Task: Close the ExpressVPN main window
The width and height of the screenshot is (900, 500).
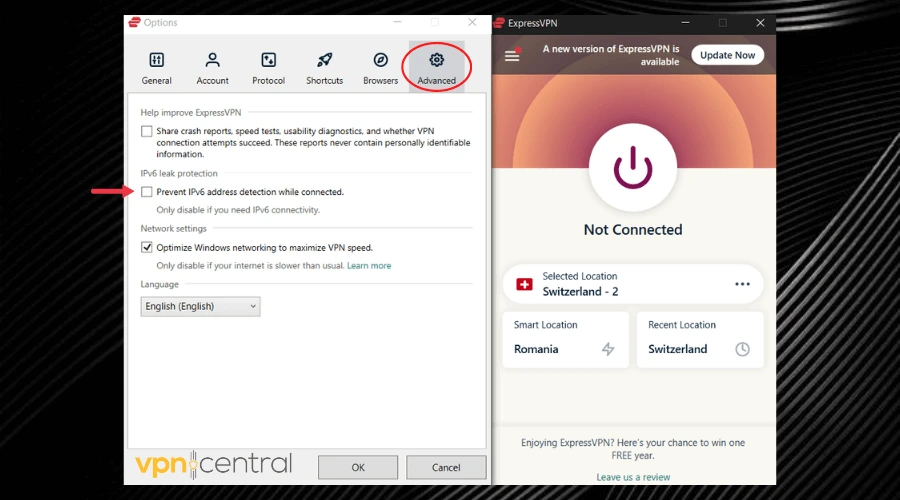Action: [760, 23]
